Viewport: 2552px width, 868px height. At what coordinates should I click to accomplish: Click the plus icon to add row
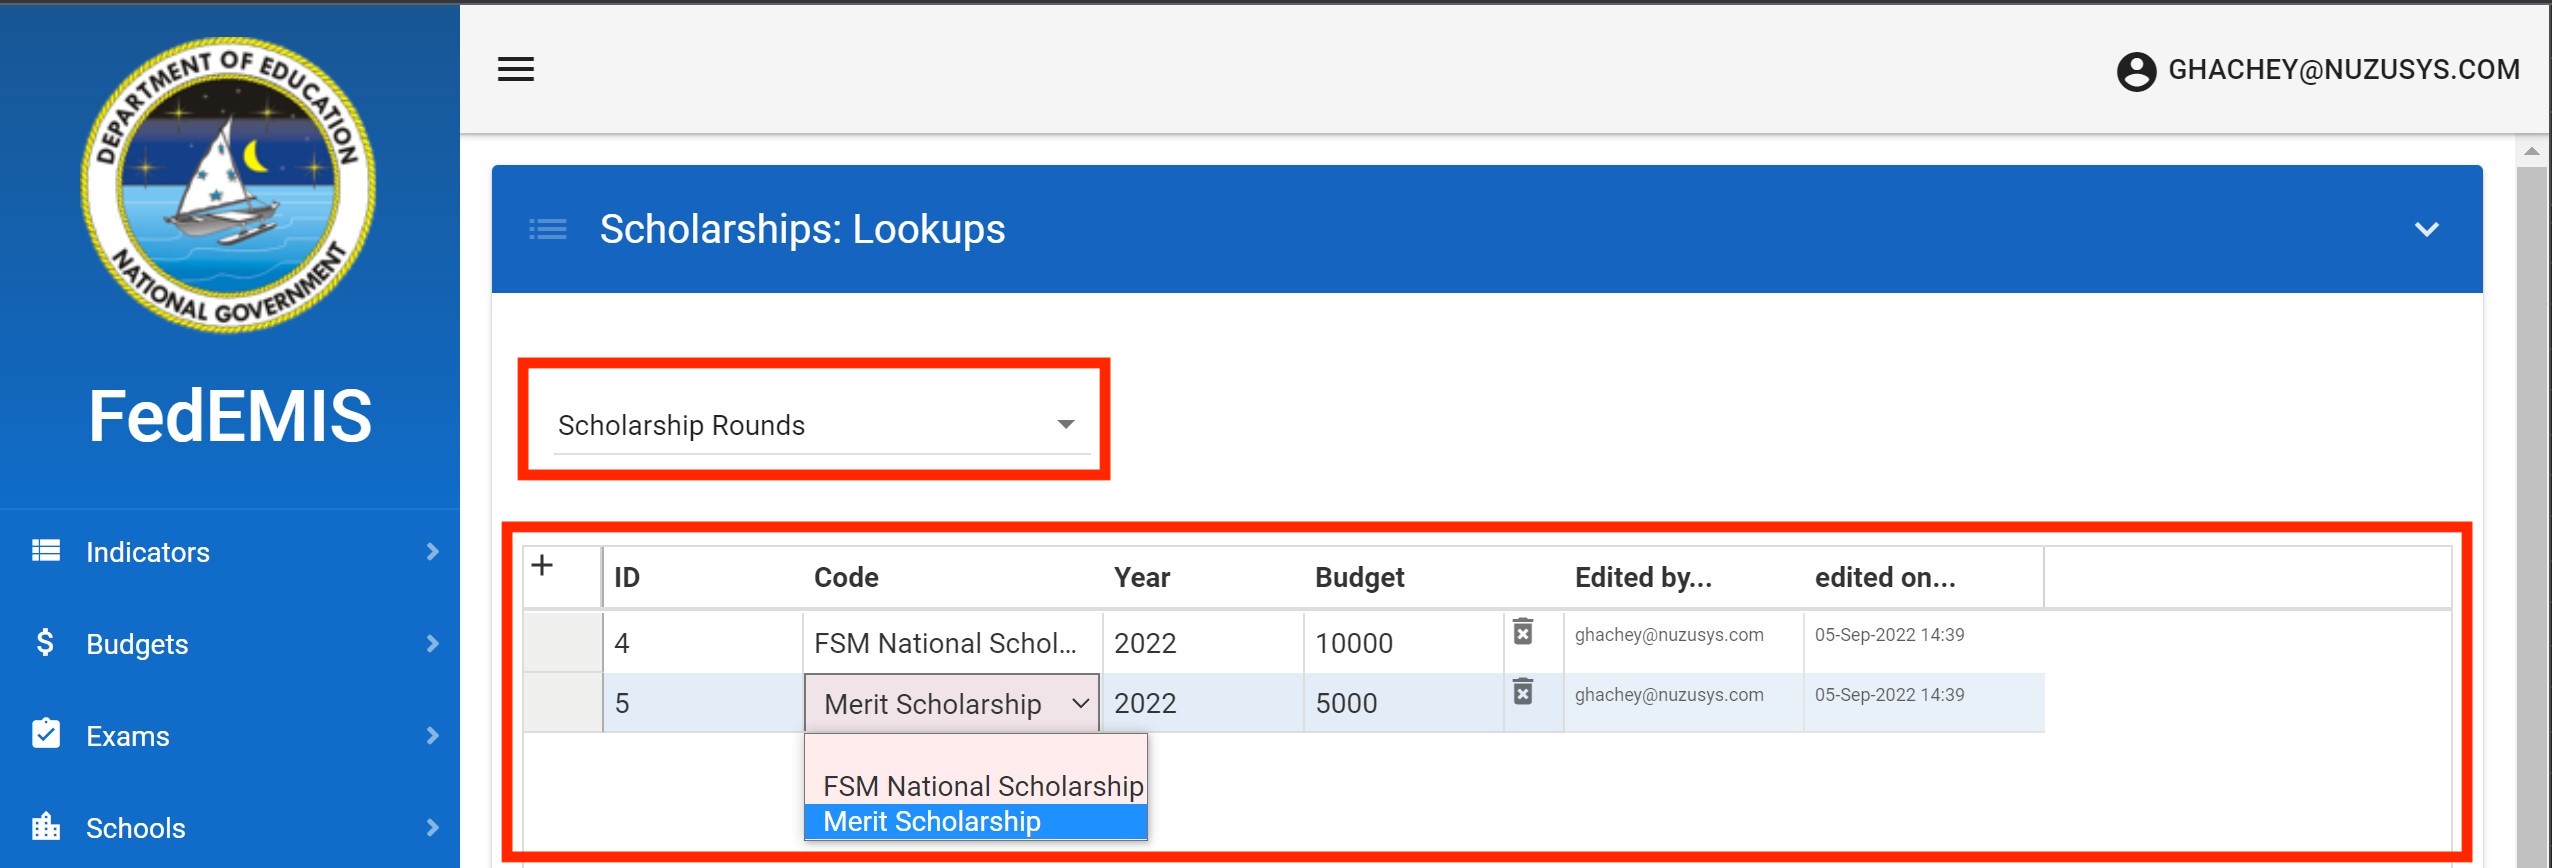point(542,566)
